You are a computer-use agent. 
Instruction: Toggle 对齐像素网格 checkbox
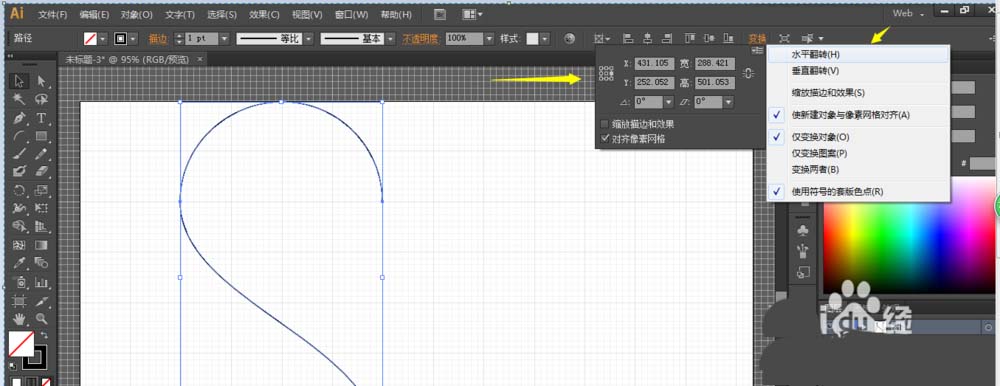tap(605, 138)
